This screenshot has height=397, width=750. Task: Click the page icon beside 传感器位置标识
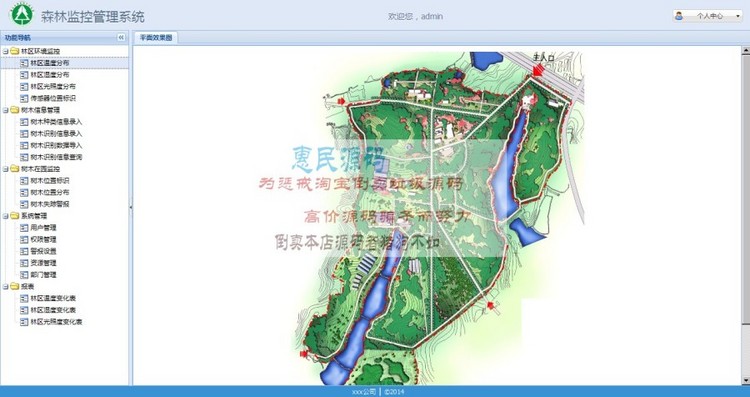pos(24,98)
